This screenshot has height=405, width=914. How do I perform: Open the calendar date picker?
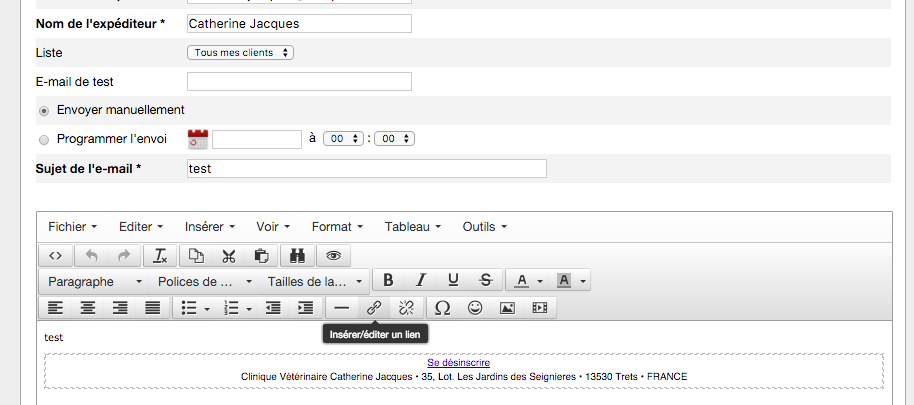[x=198, y=140]
